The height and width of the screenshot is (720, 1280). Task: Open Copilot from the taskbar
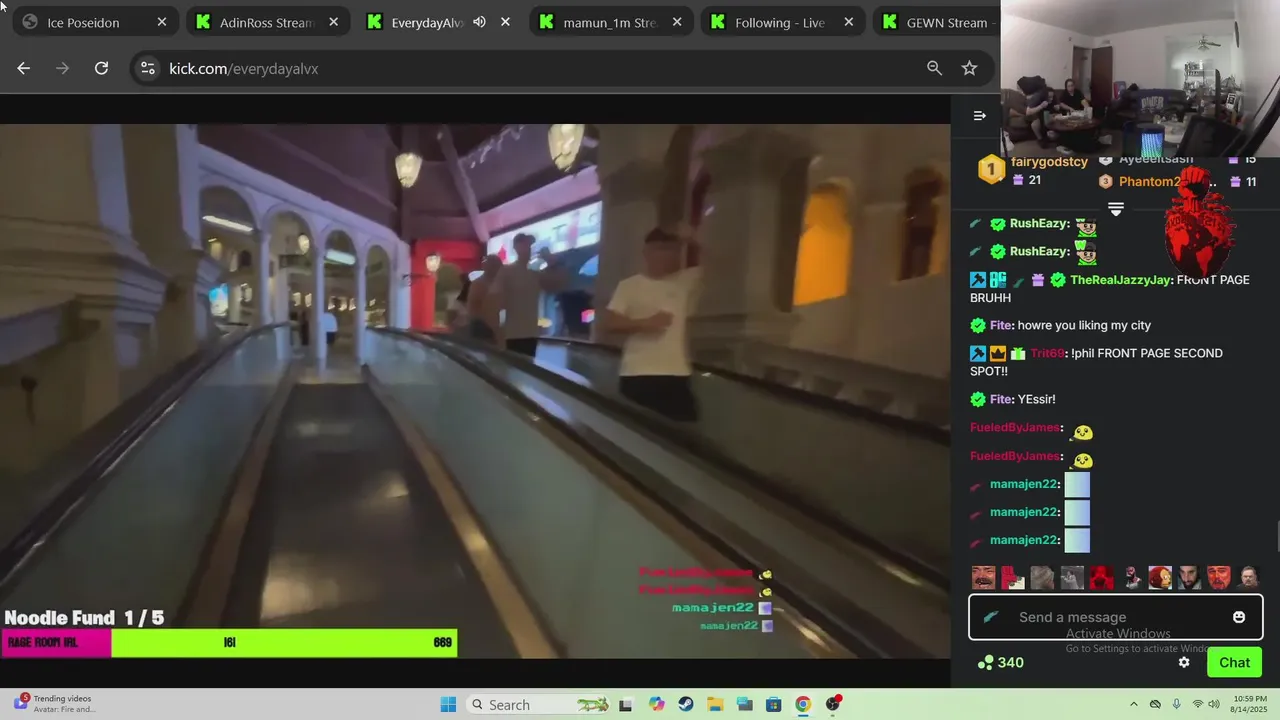click(x=656, y=704)
